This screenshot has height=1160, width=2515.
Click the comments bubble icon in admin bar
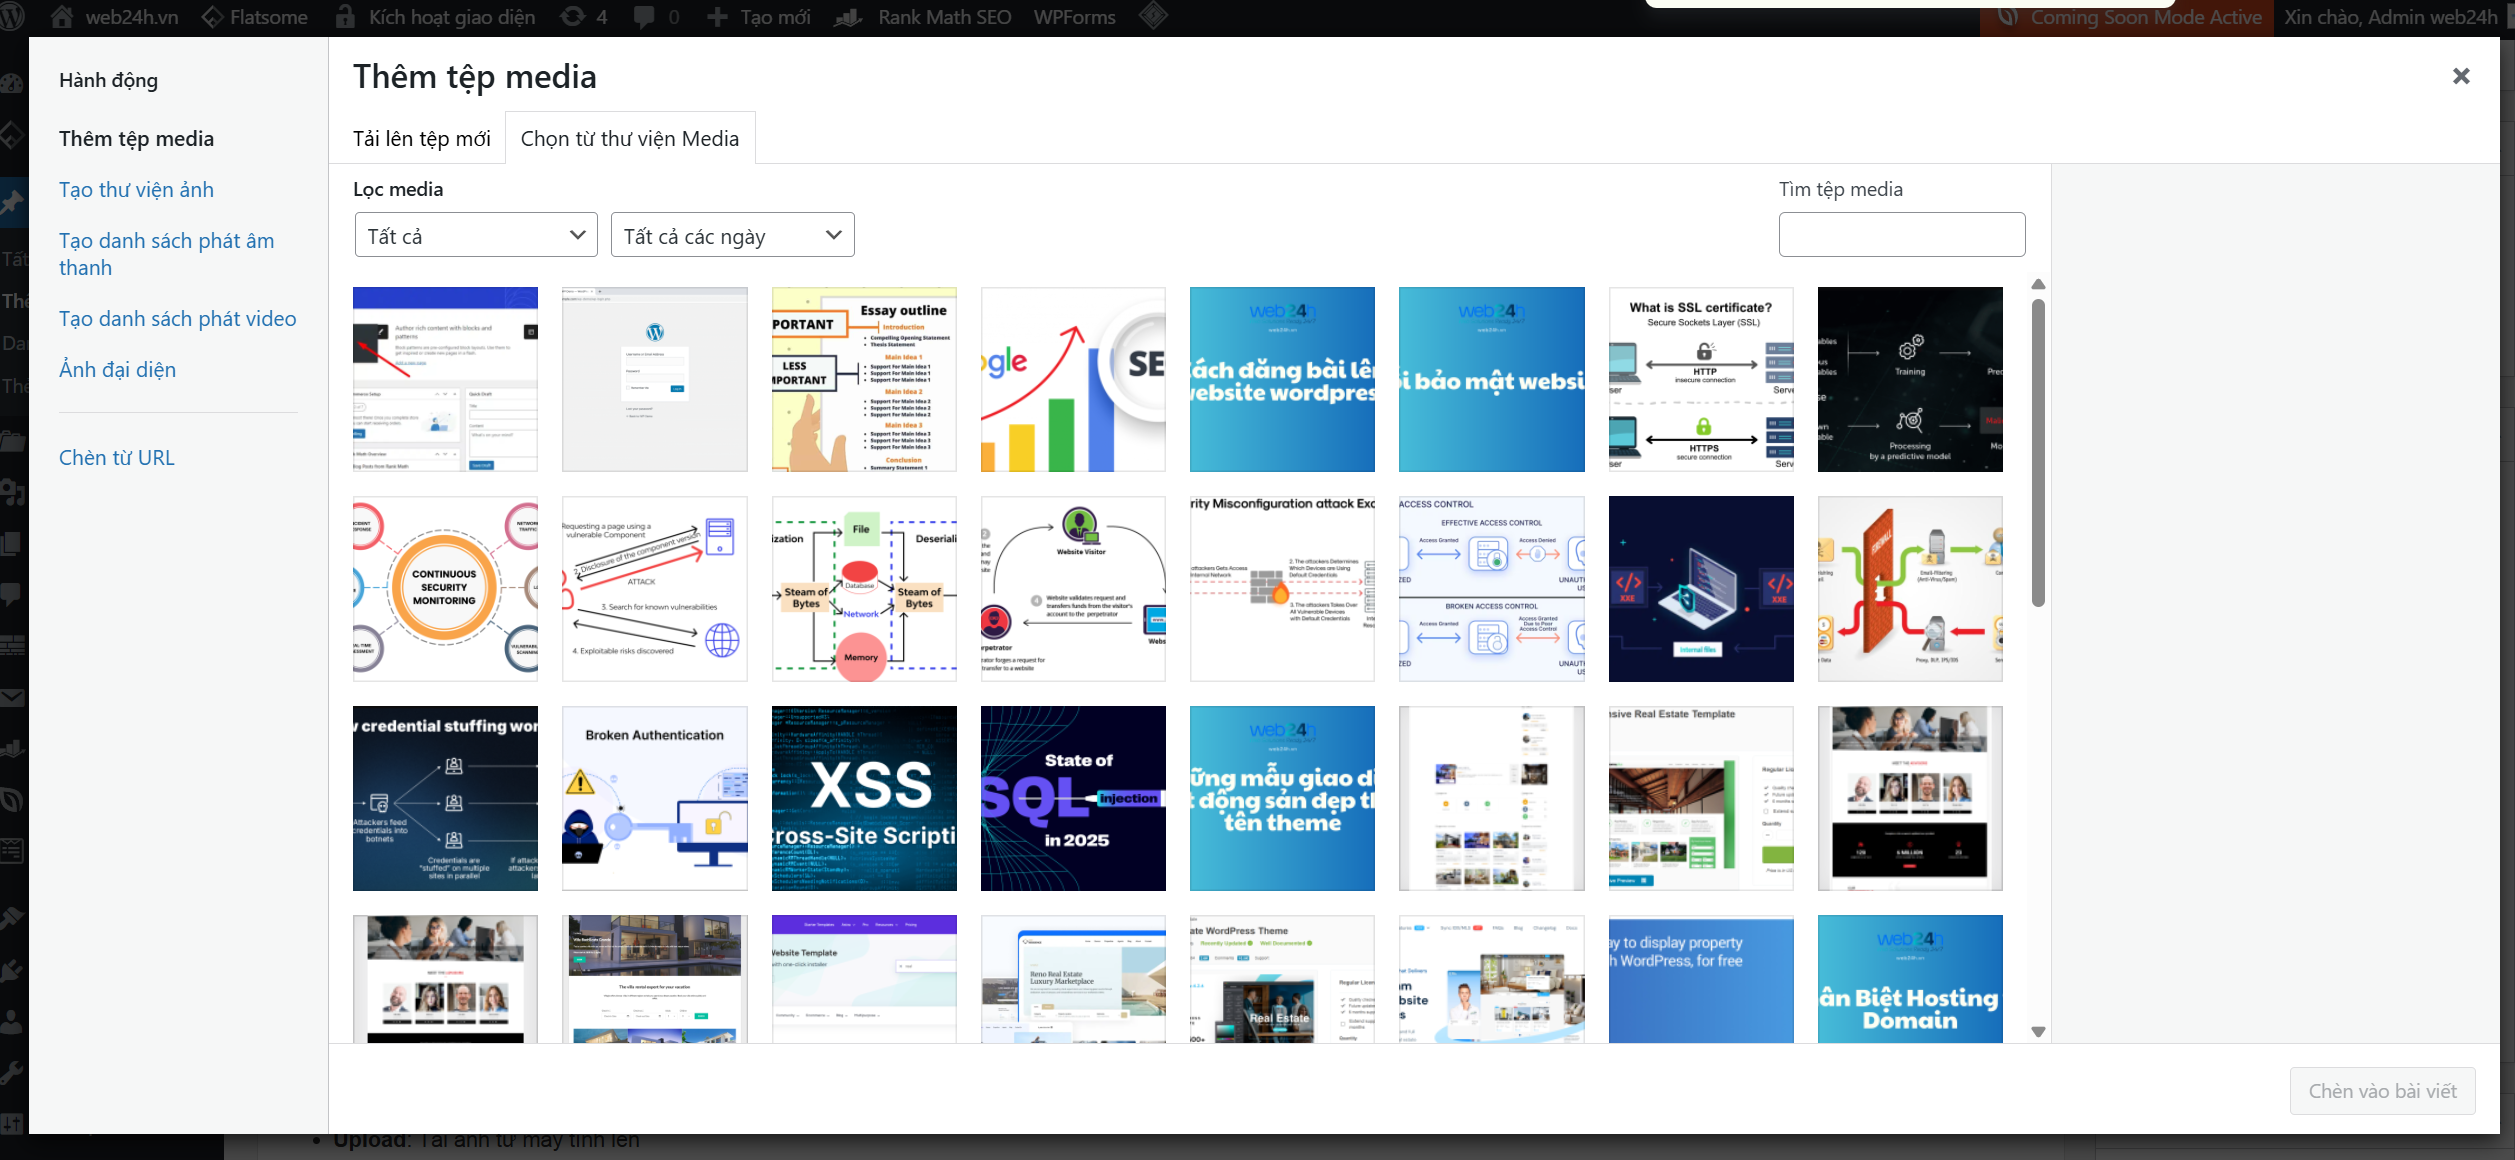point(645,17)
